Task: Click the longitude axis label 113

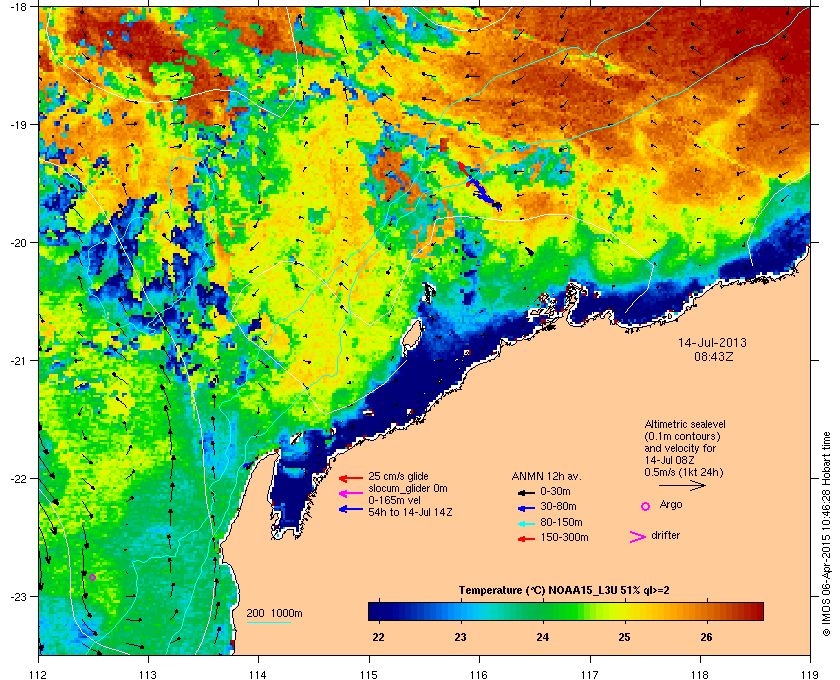Action: (x=148, y=674)
